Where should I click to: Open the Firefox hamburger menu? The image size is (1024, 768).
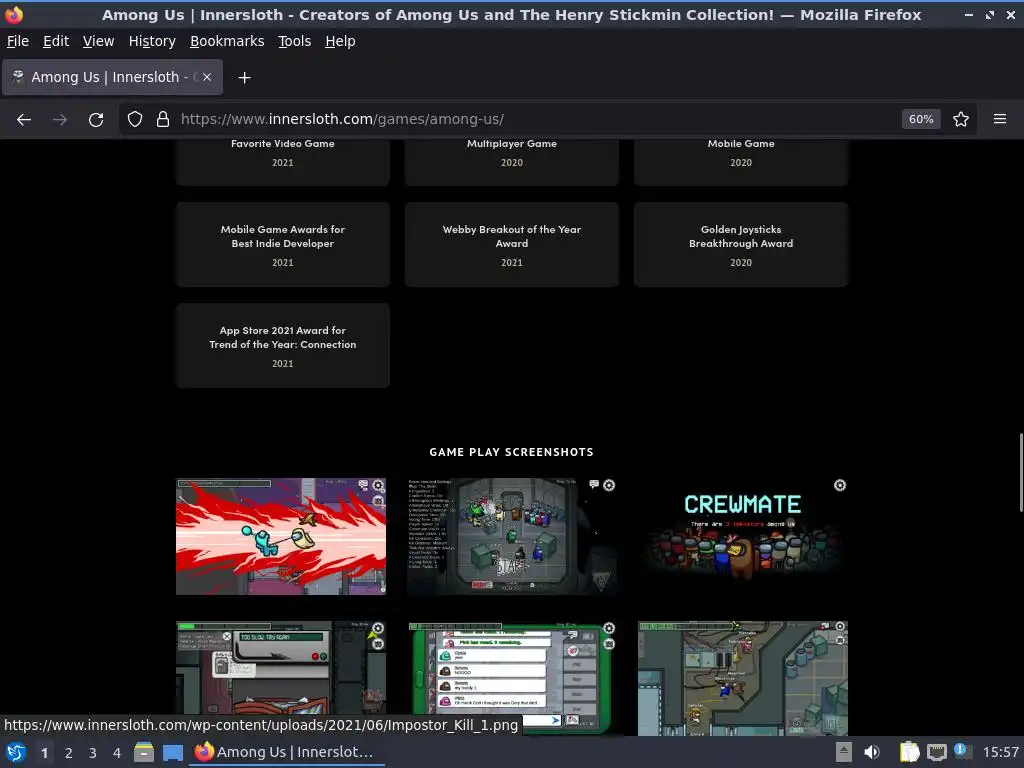pos(1000,120)
